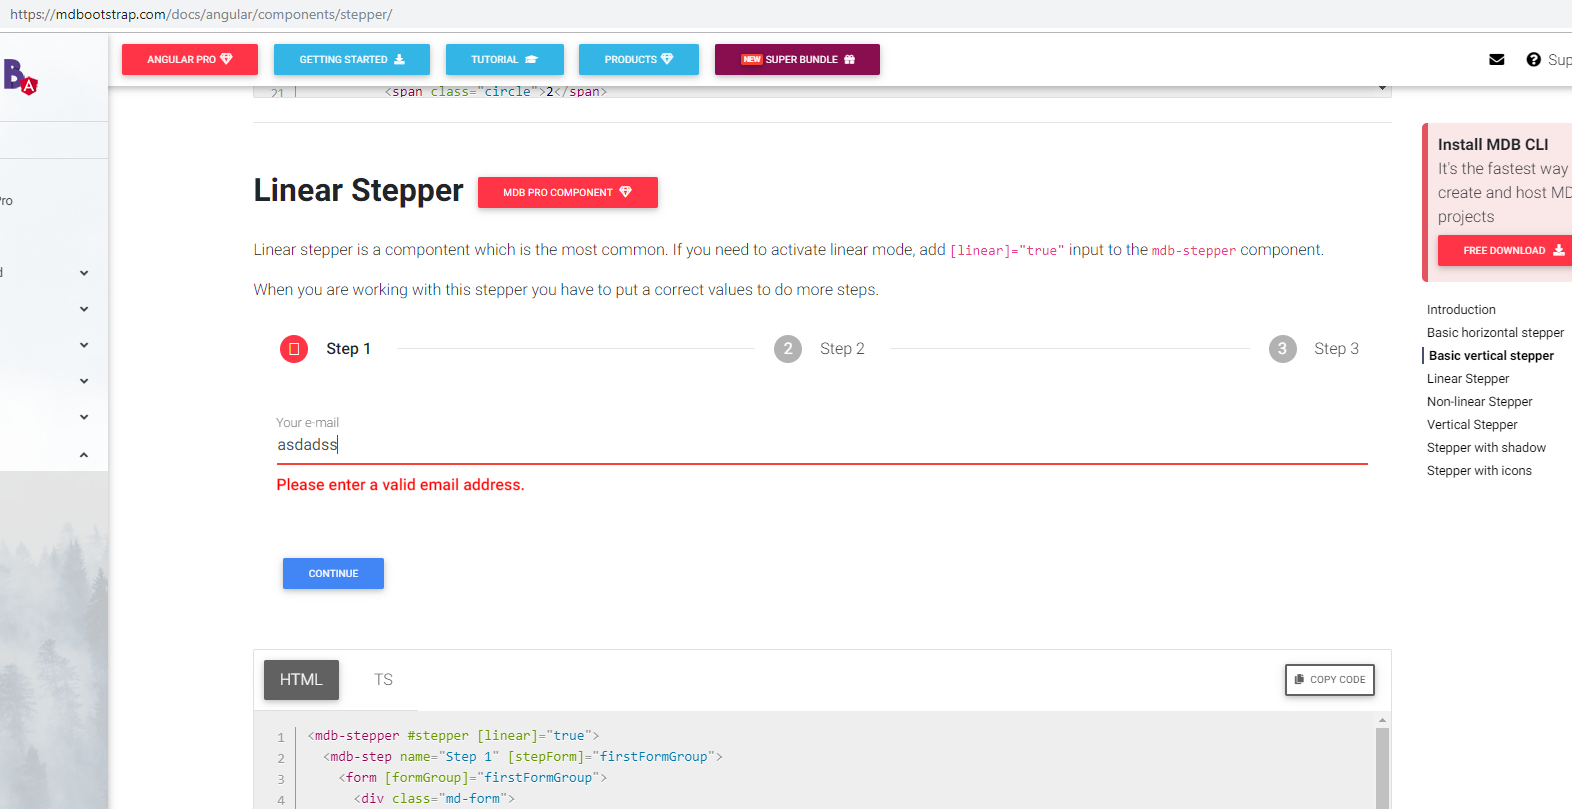
Task: Click the Step 3 label
Action: point(1336,349)
